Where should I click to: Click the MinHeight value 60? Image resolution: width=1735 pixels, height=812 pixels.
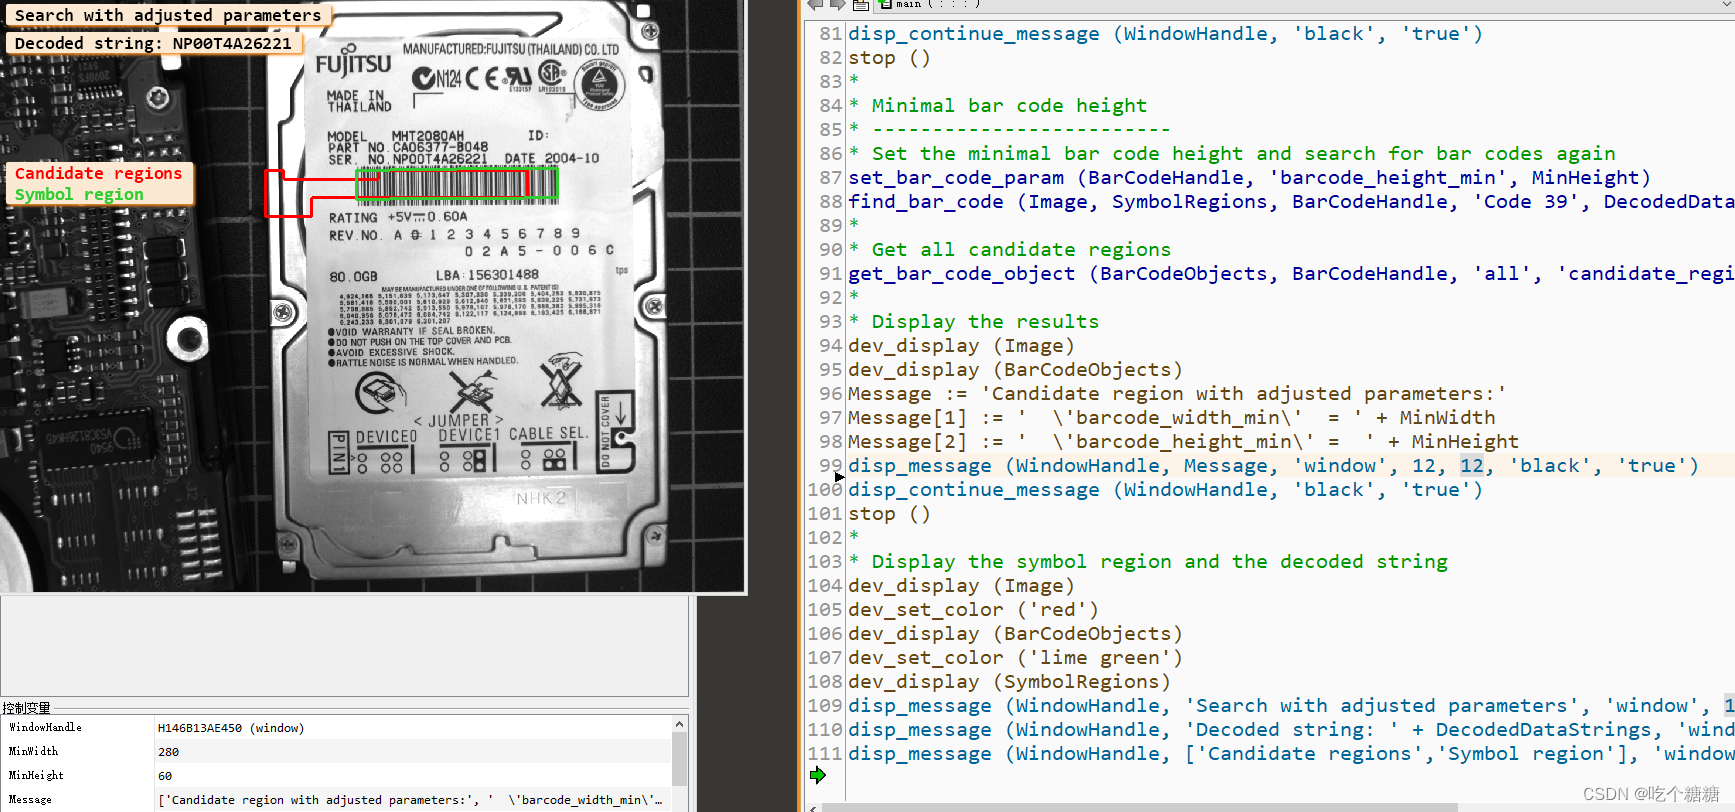click(x=165, y=776)
